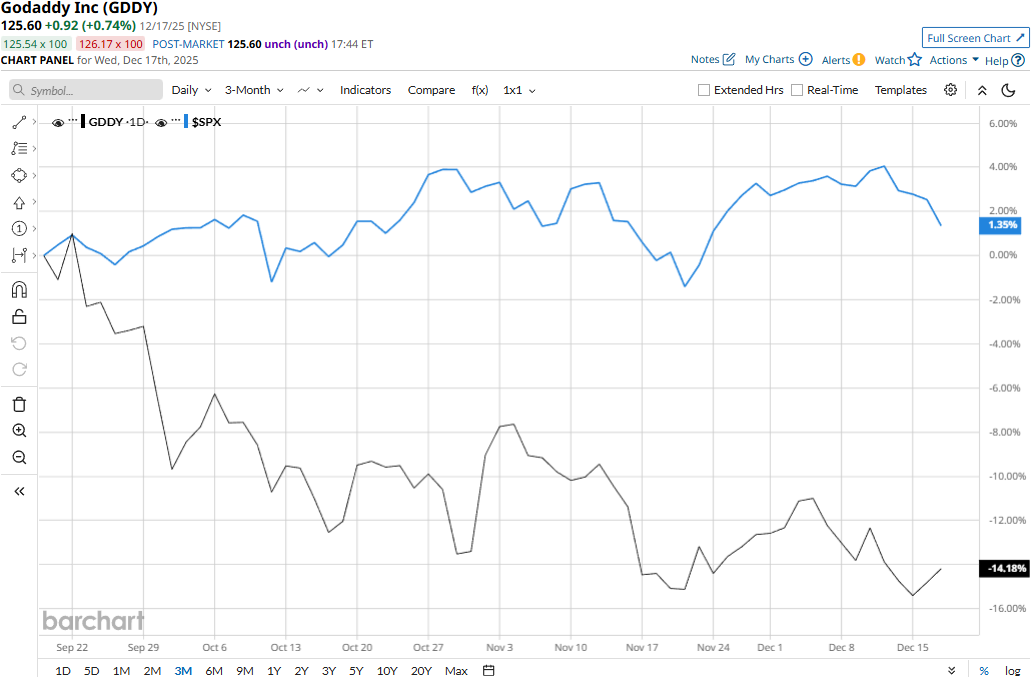
Task: Open the 1x1 grid layout dropdown
Action: tap(519, 90)
